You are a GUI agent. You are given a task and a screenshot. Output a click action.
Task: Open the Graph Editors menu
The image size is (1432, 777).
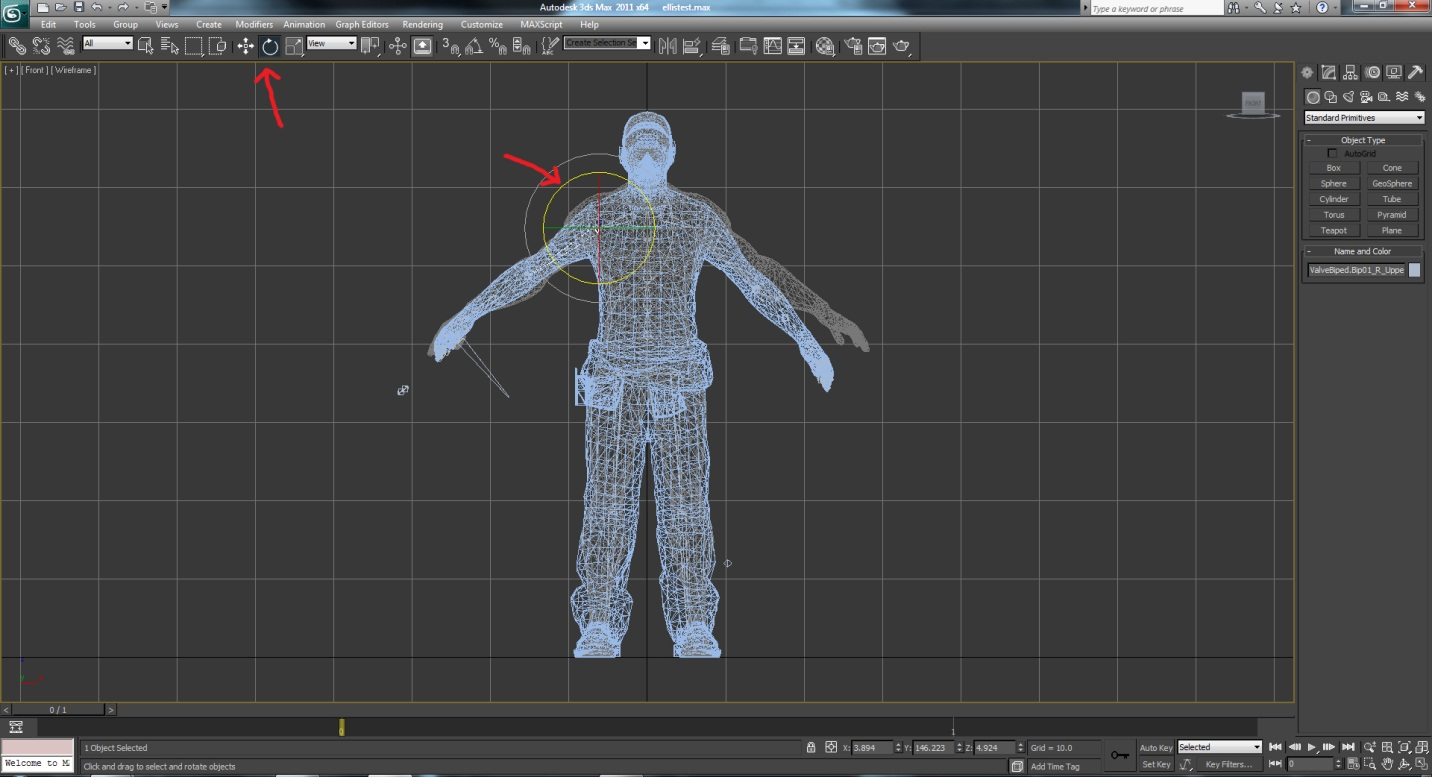362,24
